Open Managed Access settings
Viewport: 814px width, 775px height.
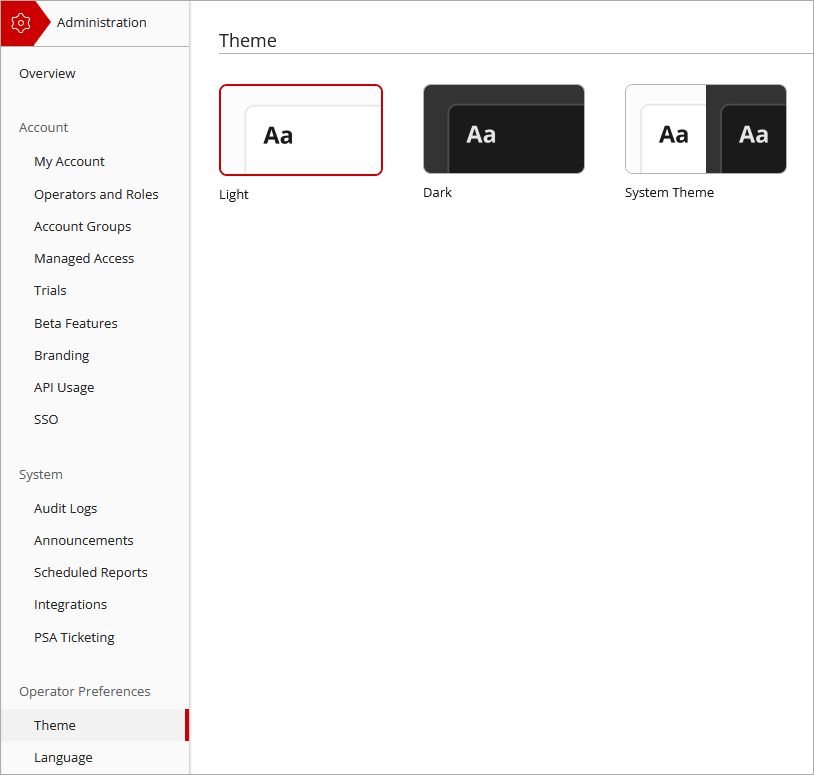(x=84, y=258)
